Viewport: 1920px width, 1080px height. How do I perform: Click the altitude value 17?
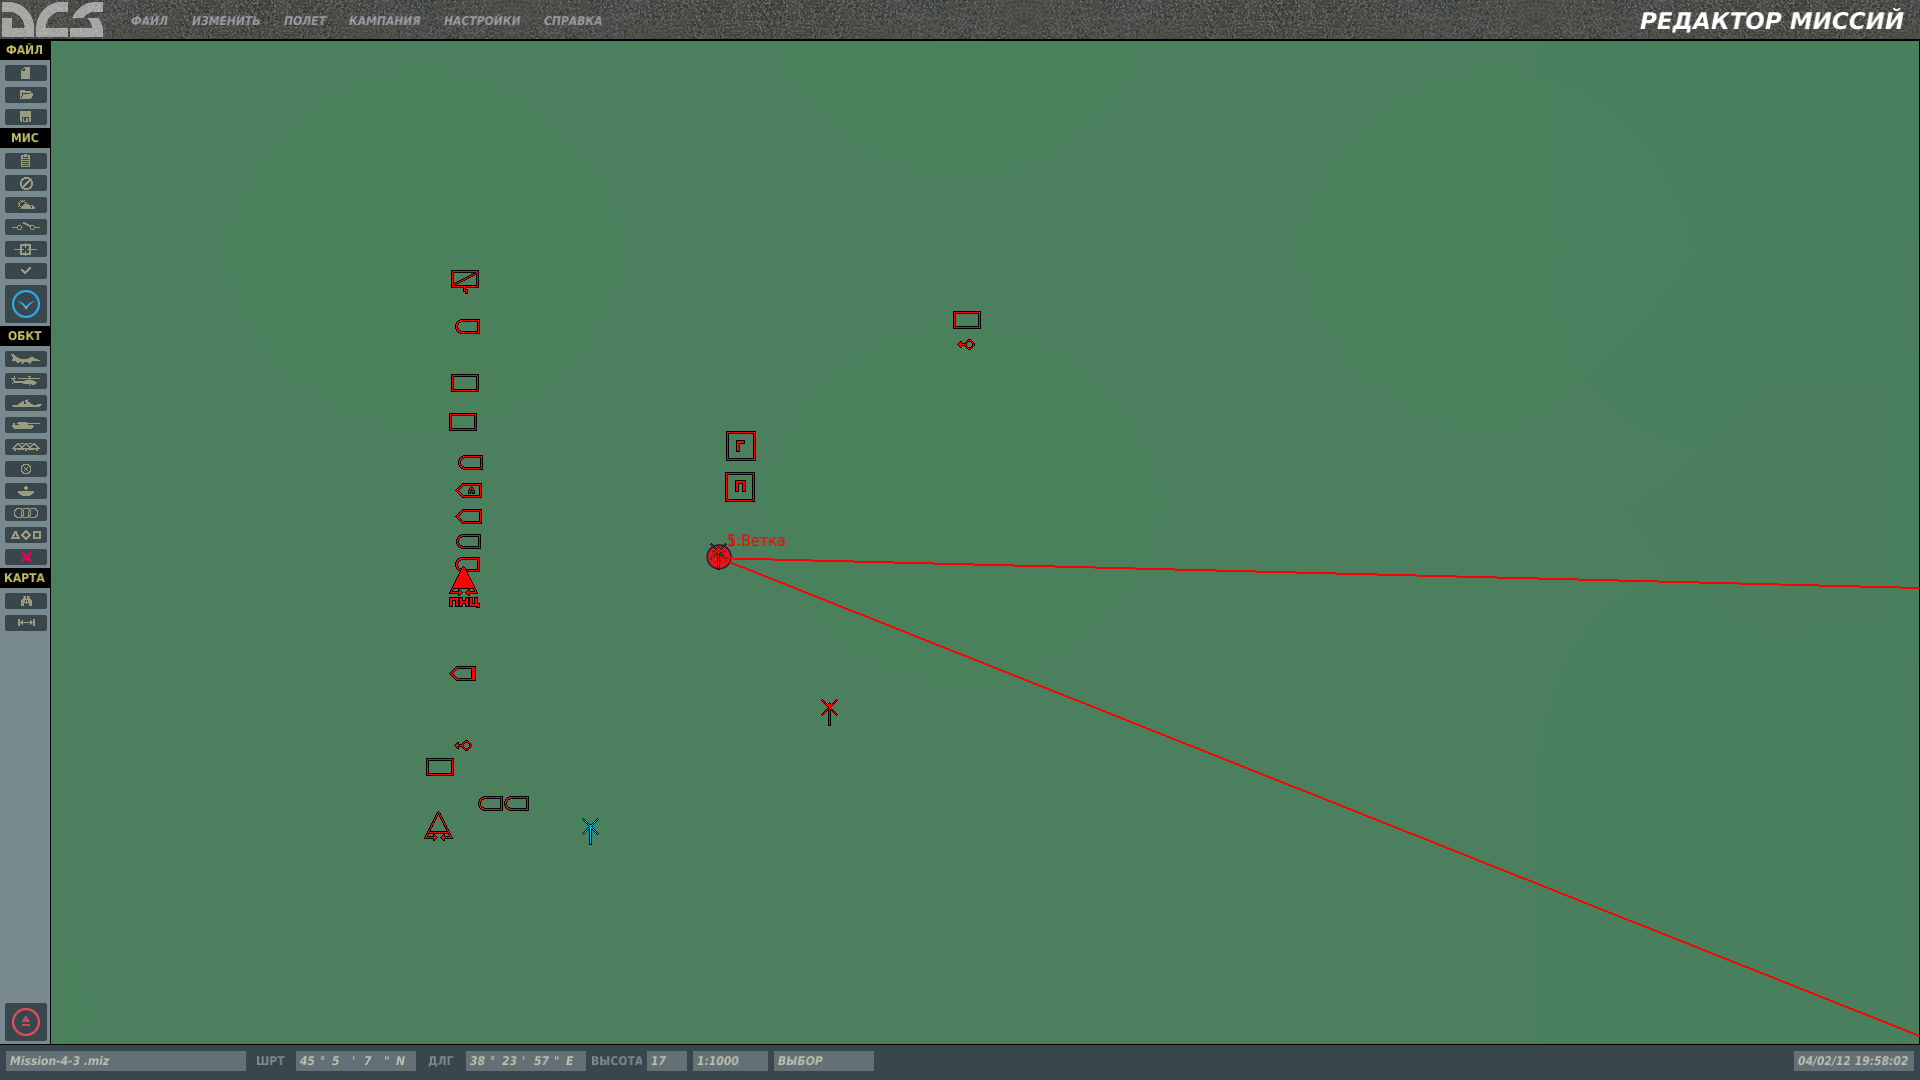point(667,1061)
